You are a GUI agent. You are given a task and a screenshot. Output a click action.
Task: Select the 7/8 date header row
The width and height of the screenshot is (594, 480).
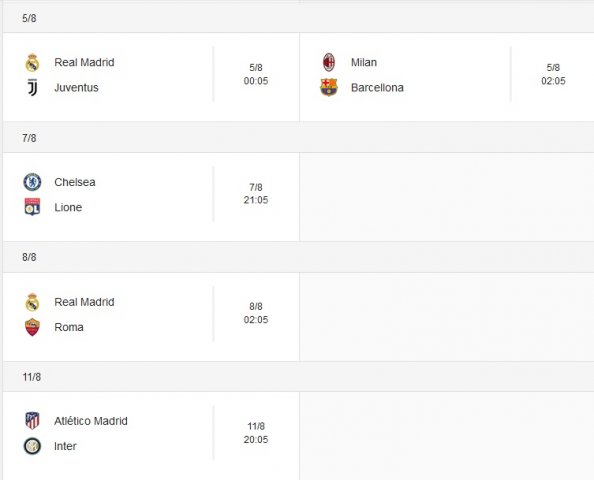[x=298, y=138]
